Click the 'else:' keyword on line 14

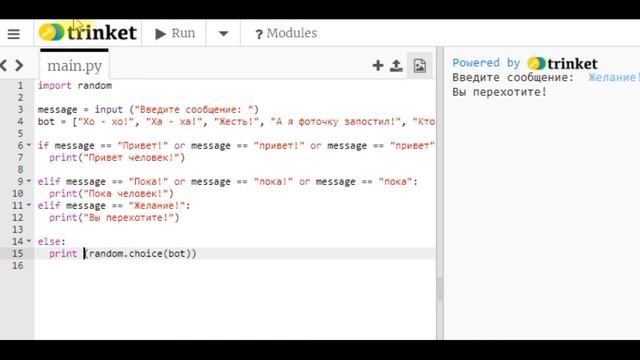point(51,242)
